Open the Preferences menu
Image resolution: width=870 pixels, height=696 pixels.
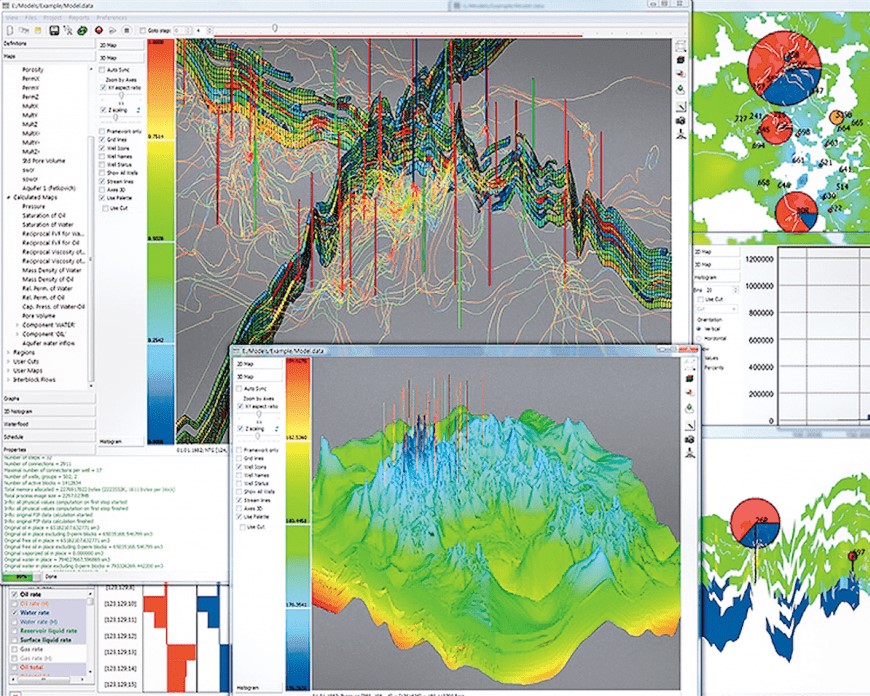pos(111,18)
